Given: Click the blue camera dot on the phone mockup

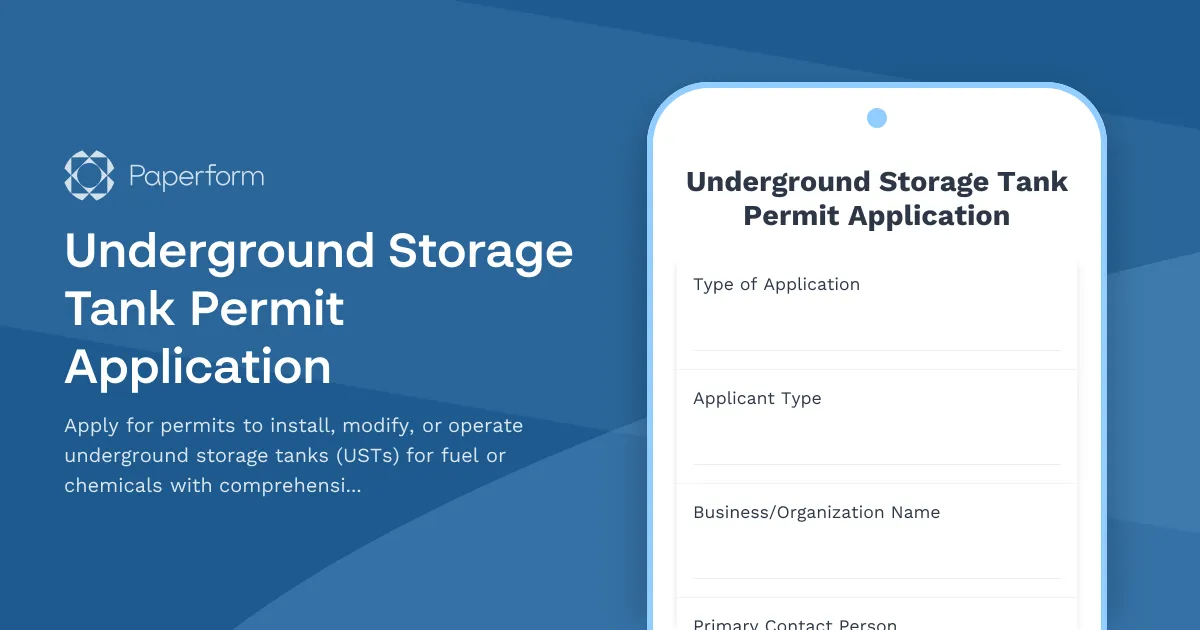Looking at the screenshot, I should 876,117.
